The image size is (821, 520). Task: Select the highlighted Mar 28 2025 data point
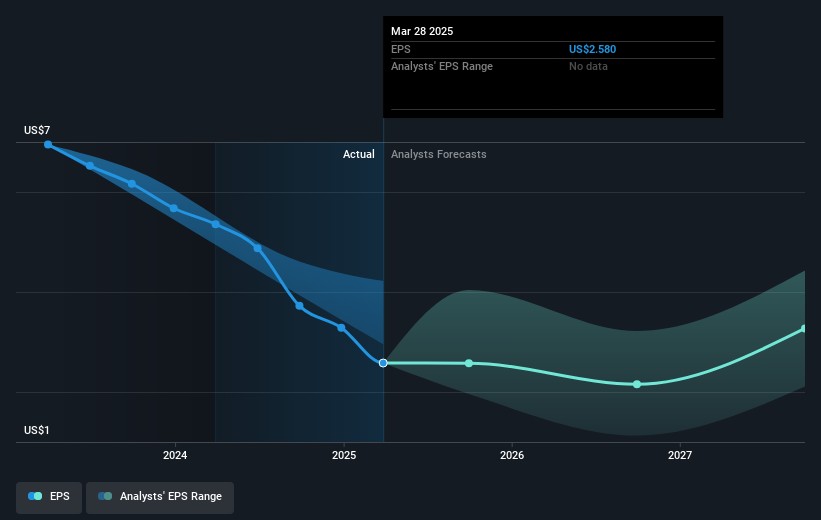point(383,362)
